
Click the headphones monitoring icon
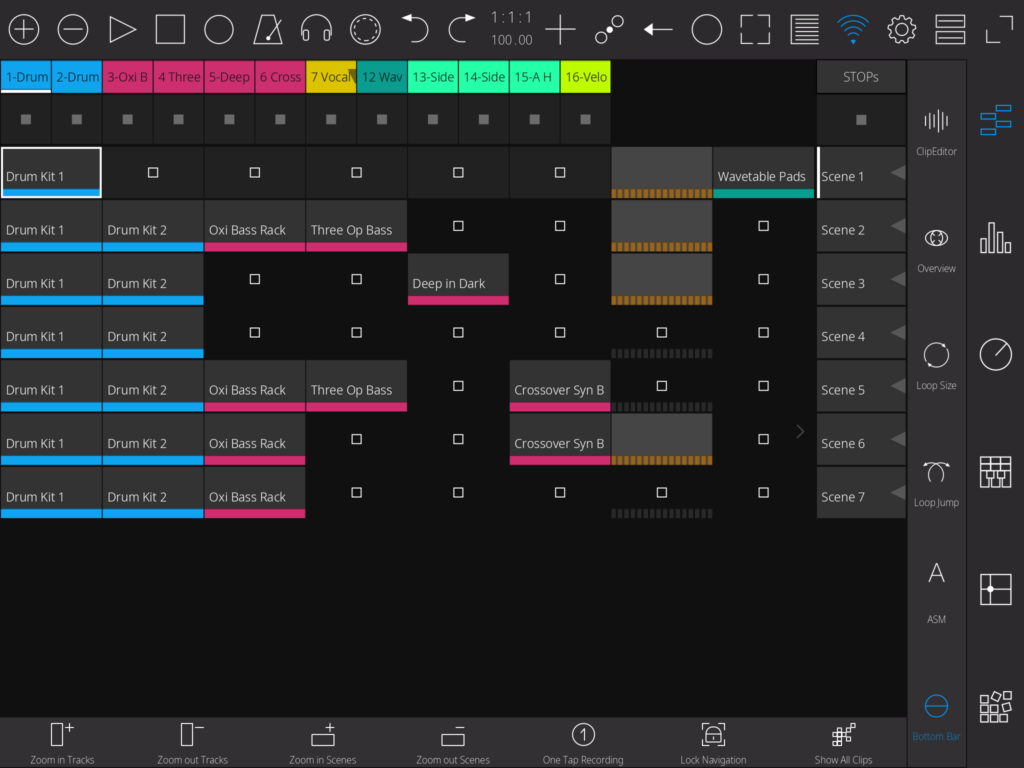(x=317, y=30)
